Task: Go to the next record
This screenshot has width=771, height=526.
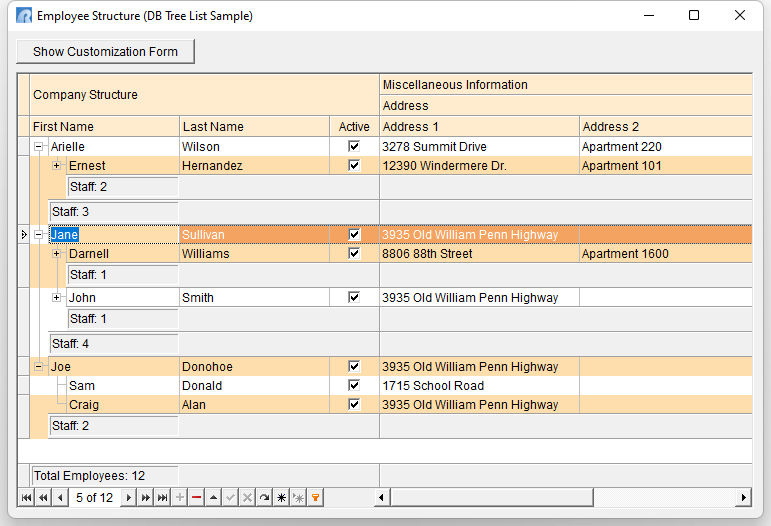Action: 128,497
